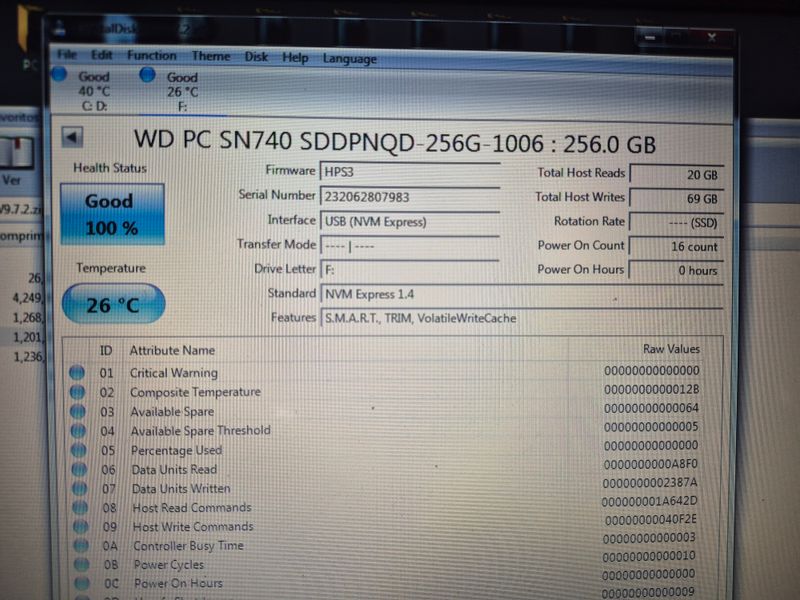Click the Total Host Writes value 69 GB
The height and width of the screenshot is (600, 800).
point(677,198)
